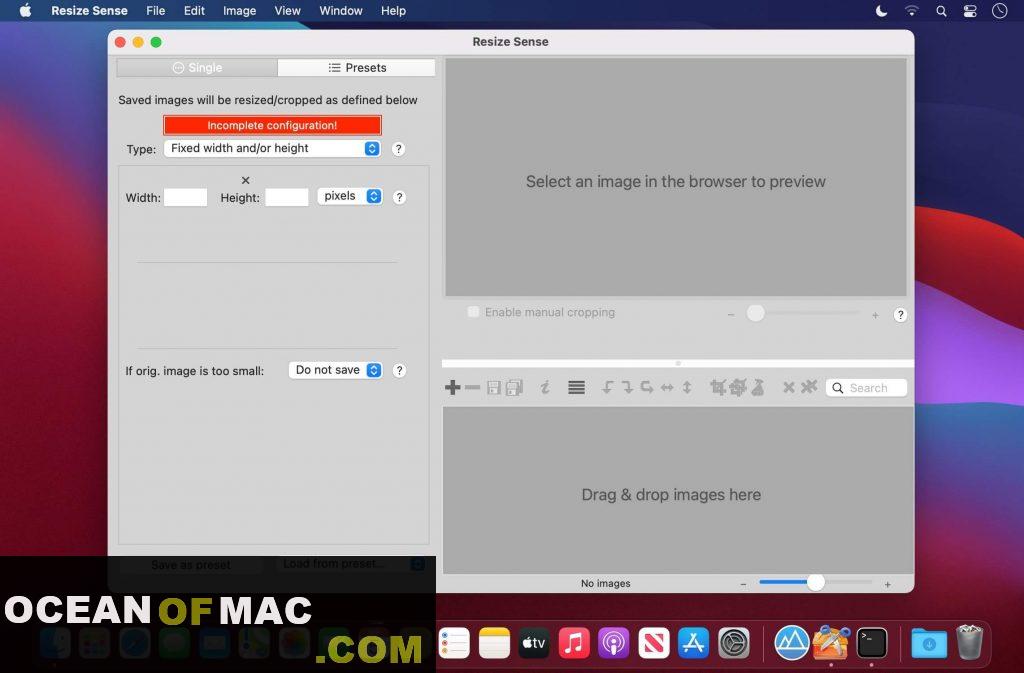Click the minus beside the preview zoom slider
The height and width of the screenshot is (673, 1024).
tap(731, 315)
